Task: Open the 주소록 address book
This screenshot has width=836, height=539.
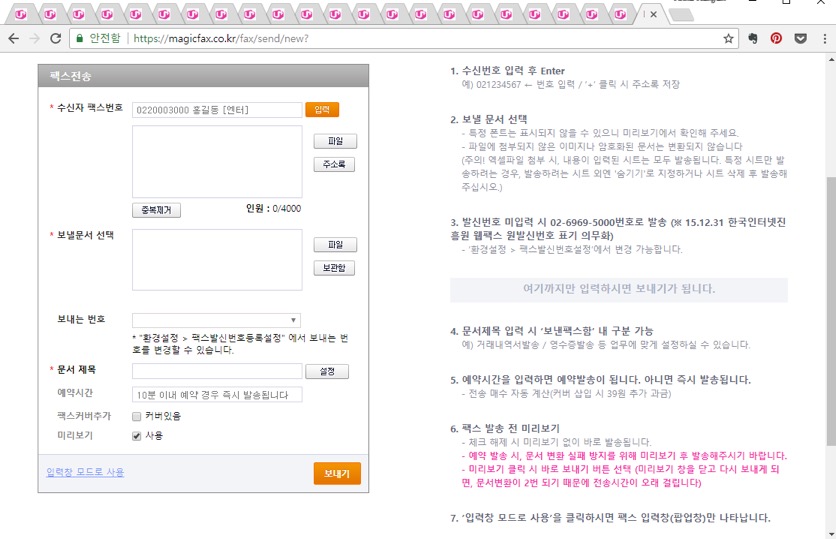Action: pos(334,164)
